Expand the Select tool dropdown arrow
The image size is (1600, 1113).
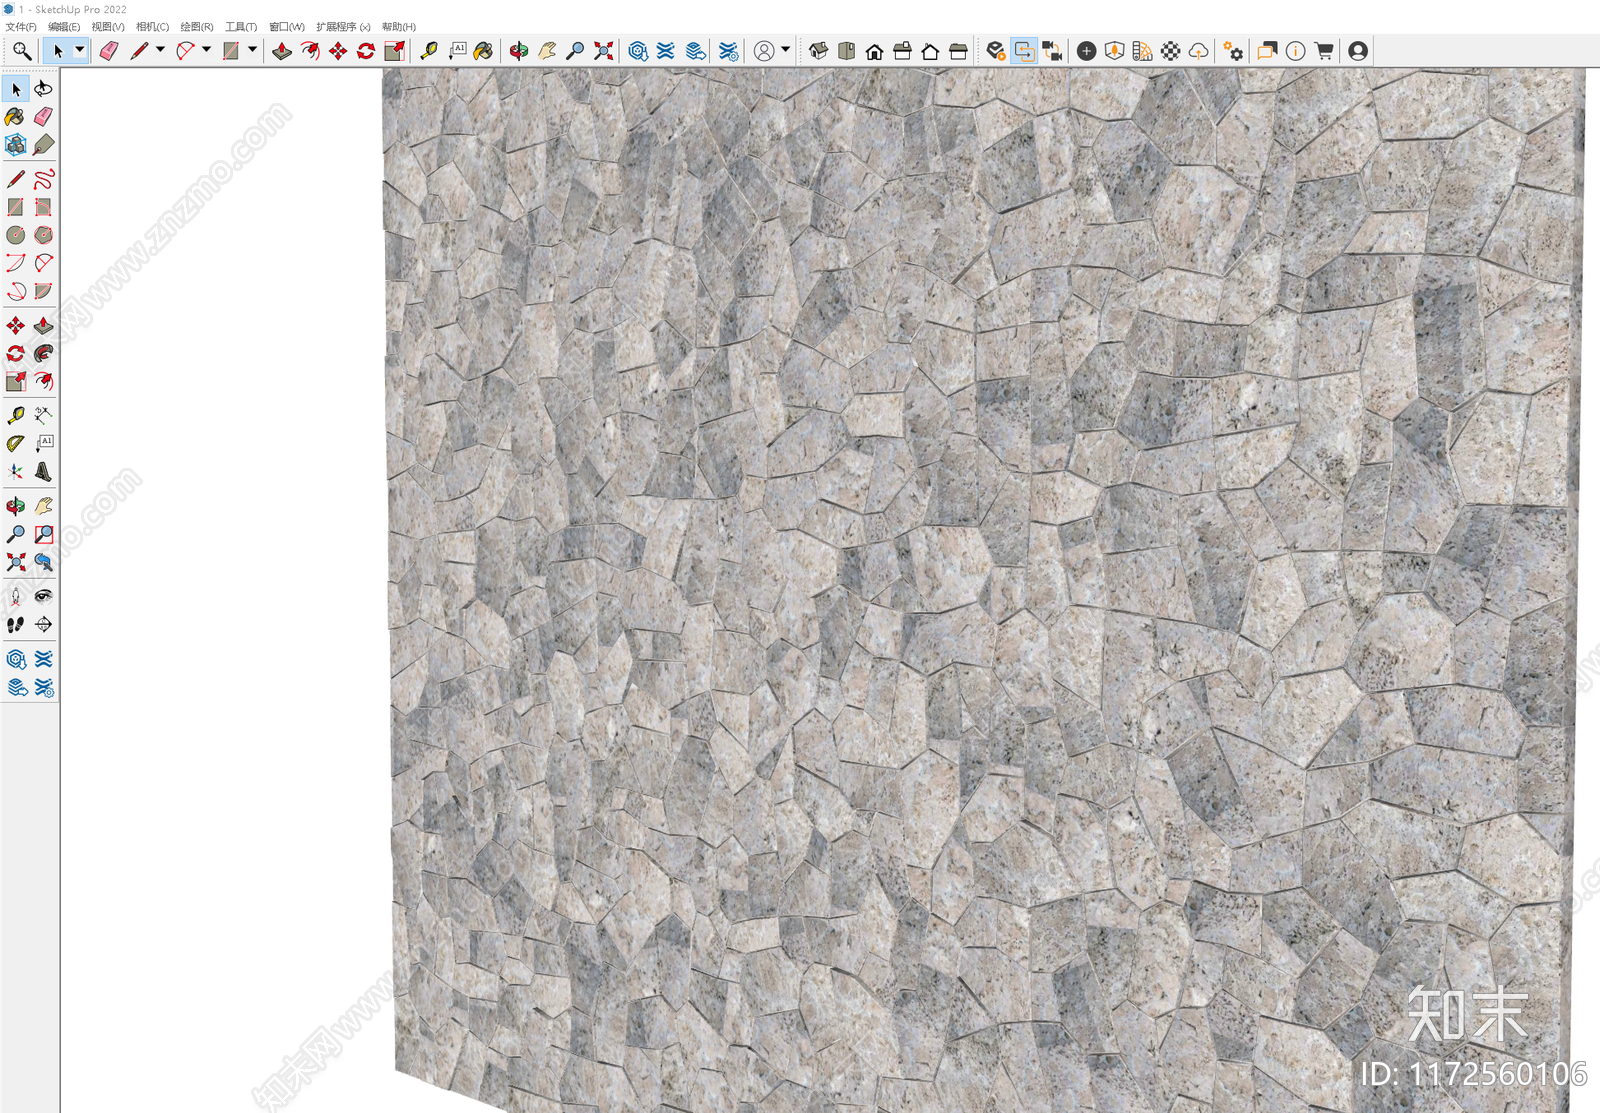(80, 51)
